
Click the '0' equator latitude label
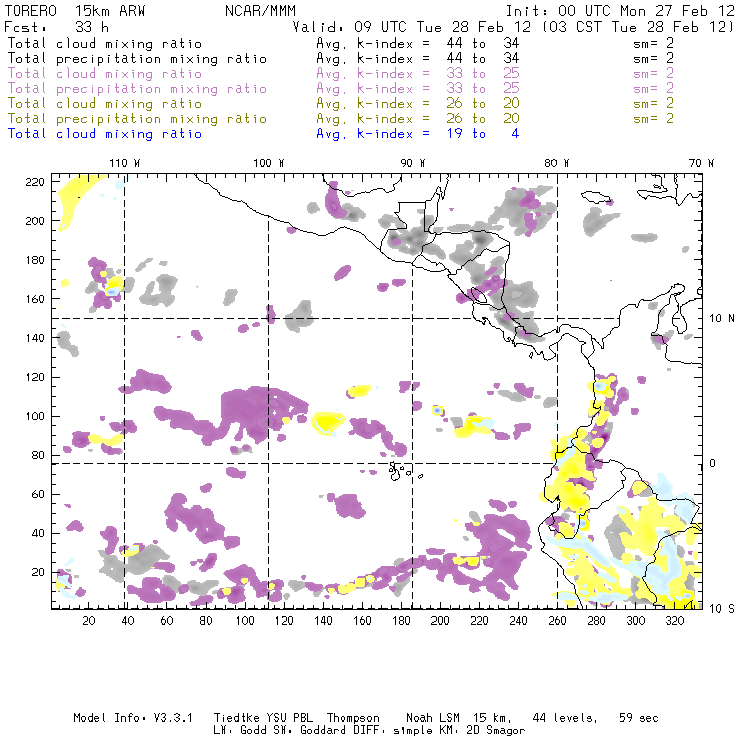click(712, 463)
